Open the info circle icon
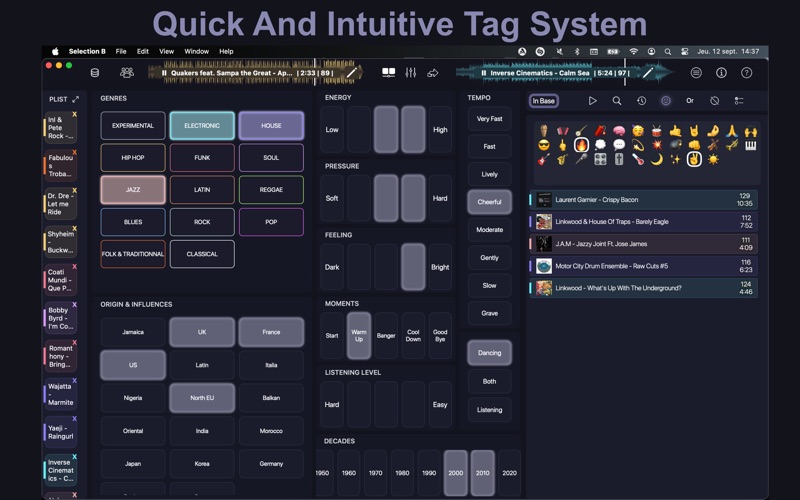The width and height of the screenshot is (800, 500). pyautogui.click(x=721, y=73)
